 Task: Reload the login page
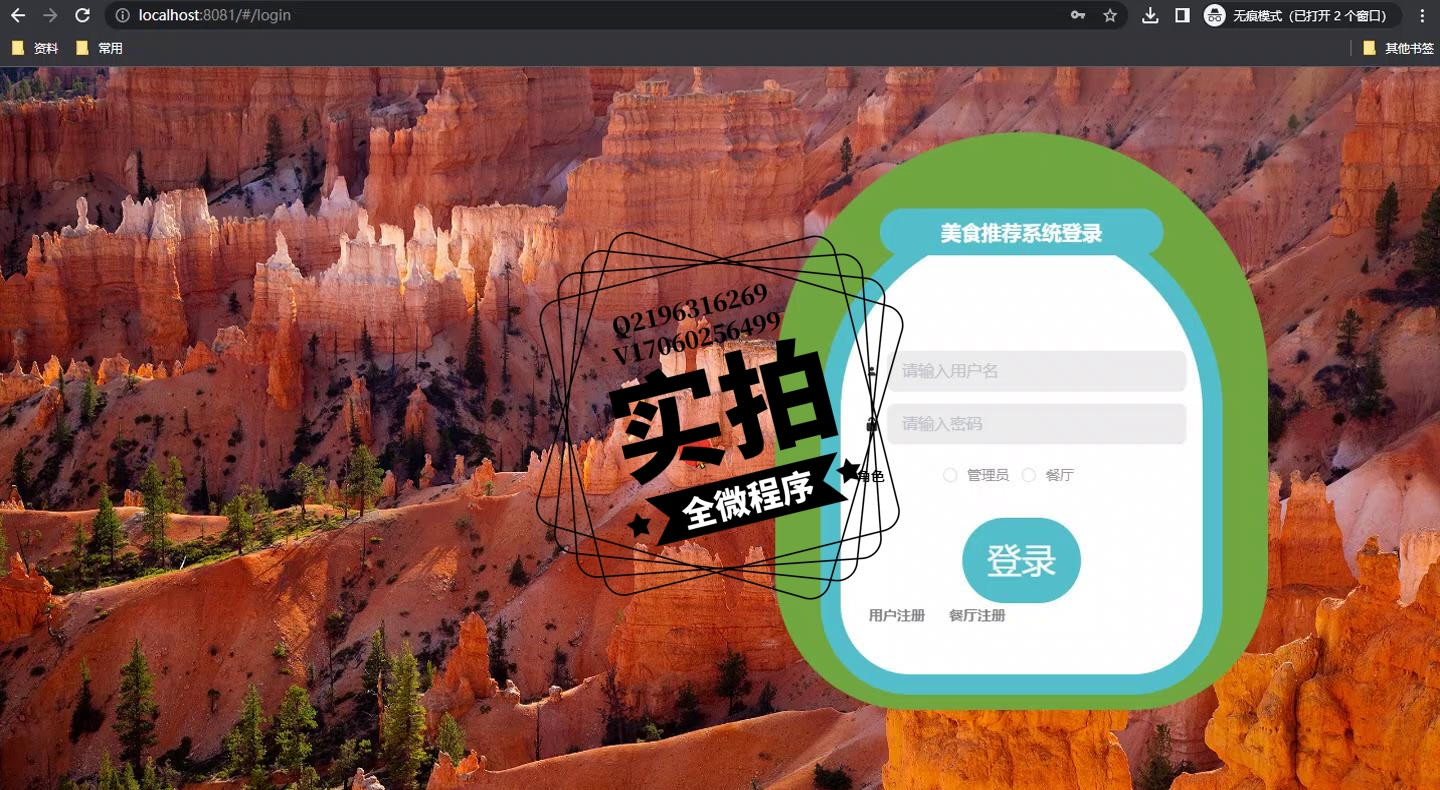point(82,16)
